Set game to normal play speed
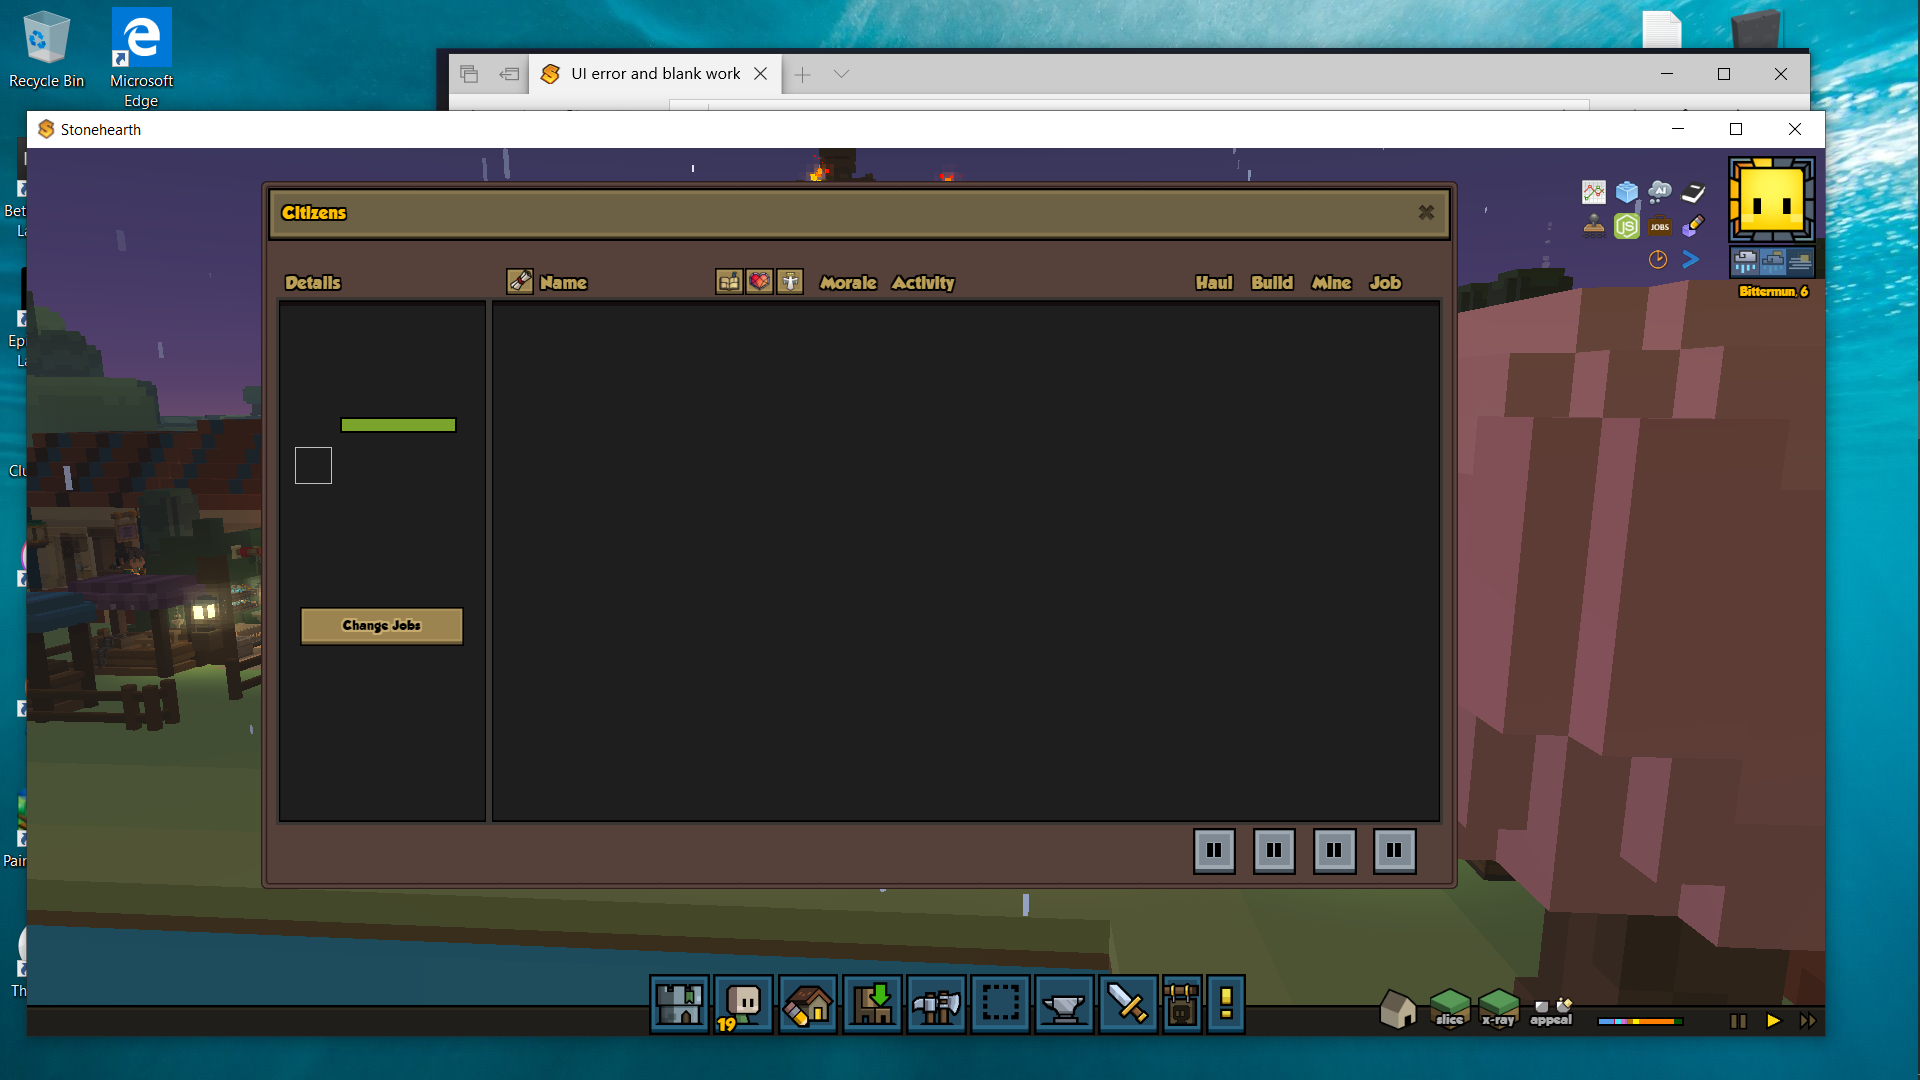 [1773, 1021]
